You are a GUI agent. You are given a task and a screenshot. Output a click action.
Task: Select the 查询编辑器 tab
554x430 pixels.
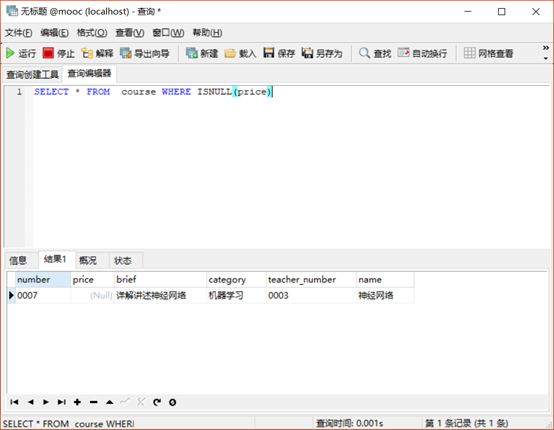point(89,73)
